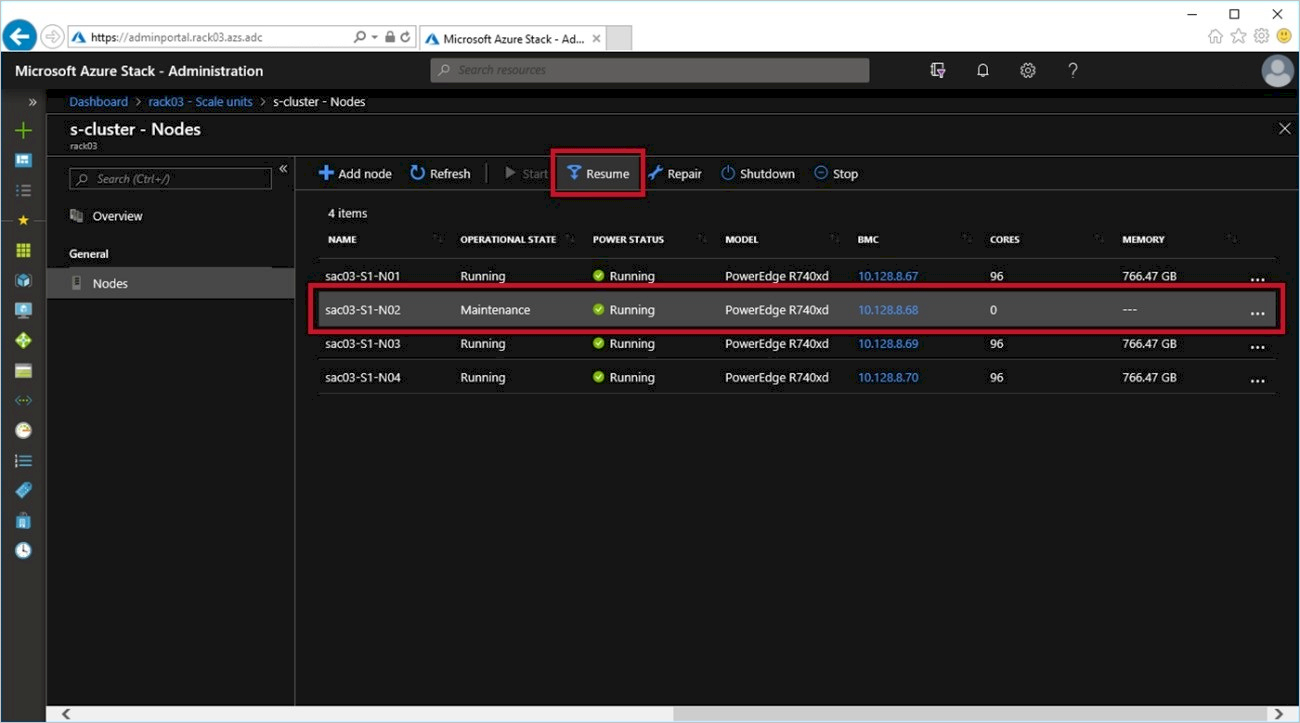Screen dimensions: 1300x723
Task: Open the Virtual machines monitor icon
Action: (23, 310)
